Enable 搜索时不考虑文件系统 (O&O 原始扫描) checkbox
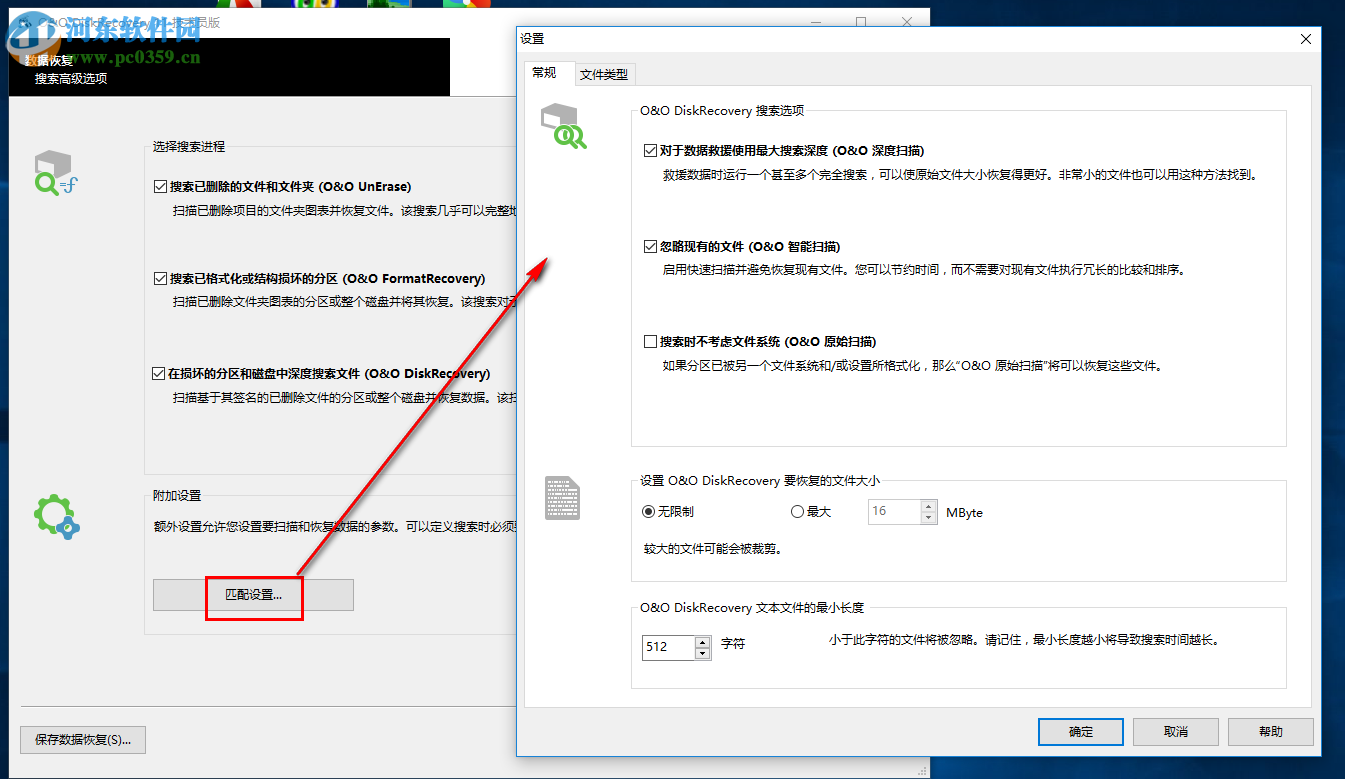Screen dimensions: 1345x779 click(651, 341)
